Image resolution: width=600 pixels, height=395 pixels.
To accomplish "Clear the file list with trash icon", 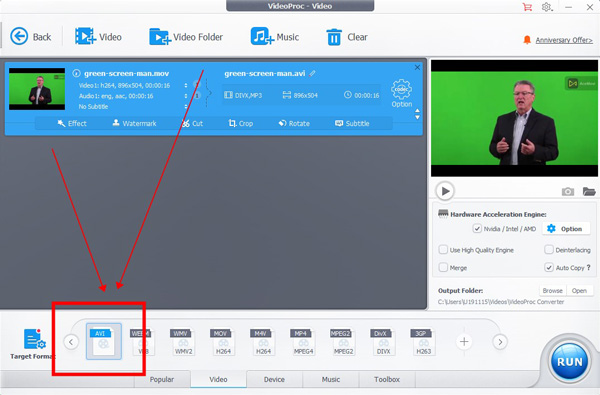I will [334, 37].
